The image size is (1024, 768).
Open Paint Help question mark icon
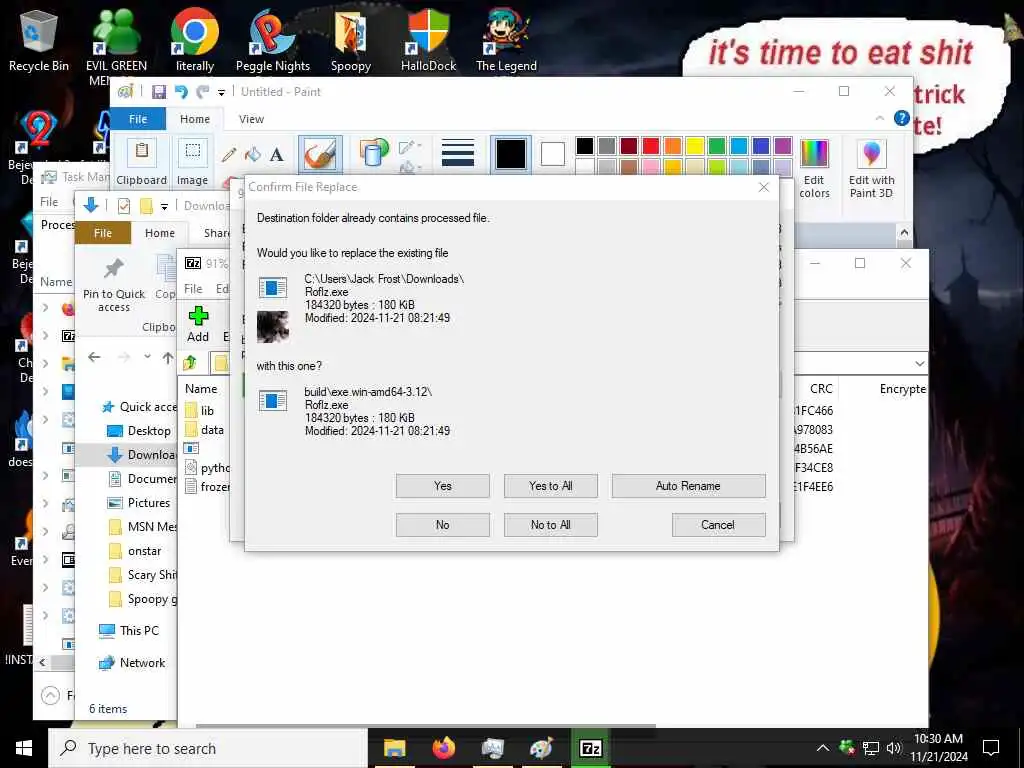pyautogui.click(x=902, y=118)
